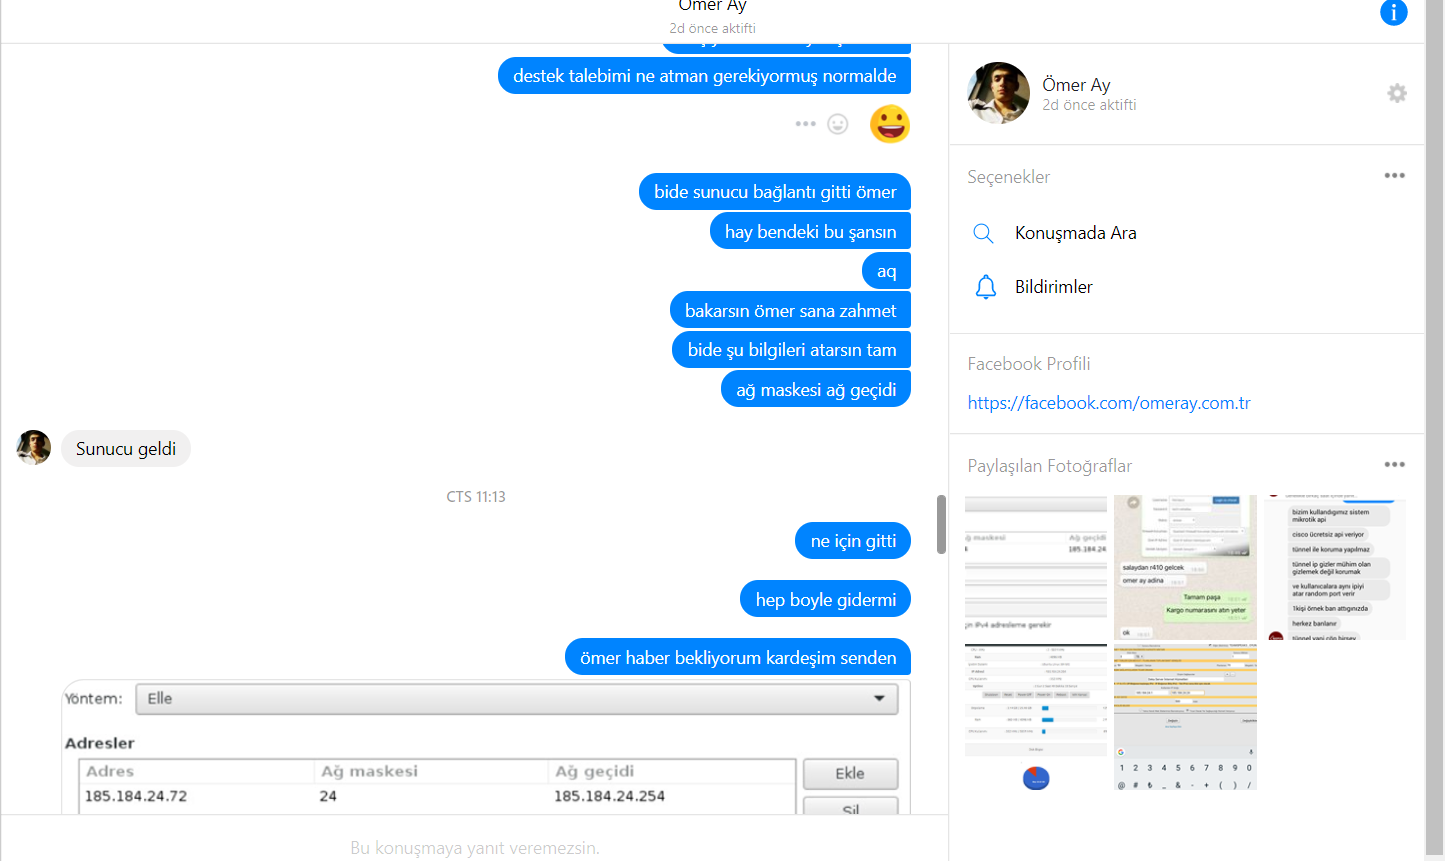Open the Facebook profile link omeray.com.tr
This screenshot has width=1445, height=861.
1109,403
